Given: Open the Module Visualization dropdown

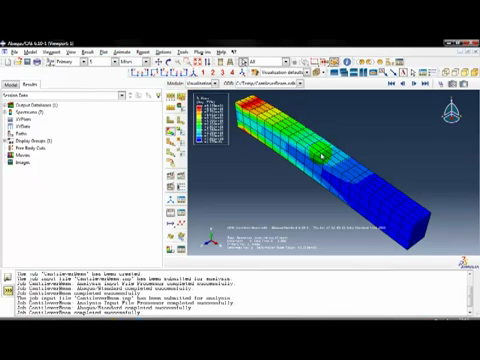Looking at the screenshot, I should [x=215, y=83].
